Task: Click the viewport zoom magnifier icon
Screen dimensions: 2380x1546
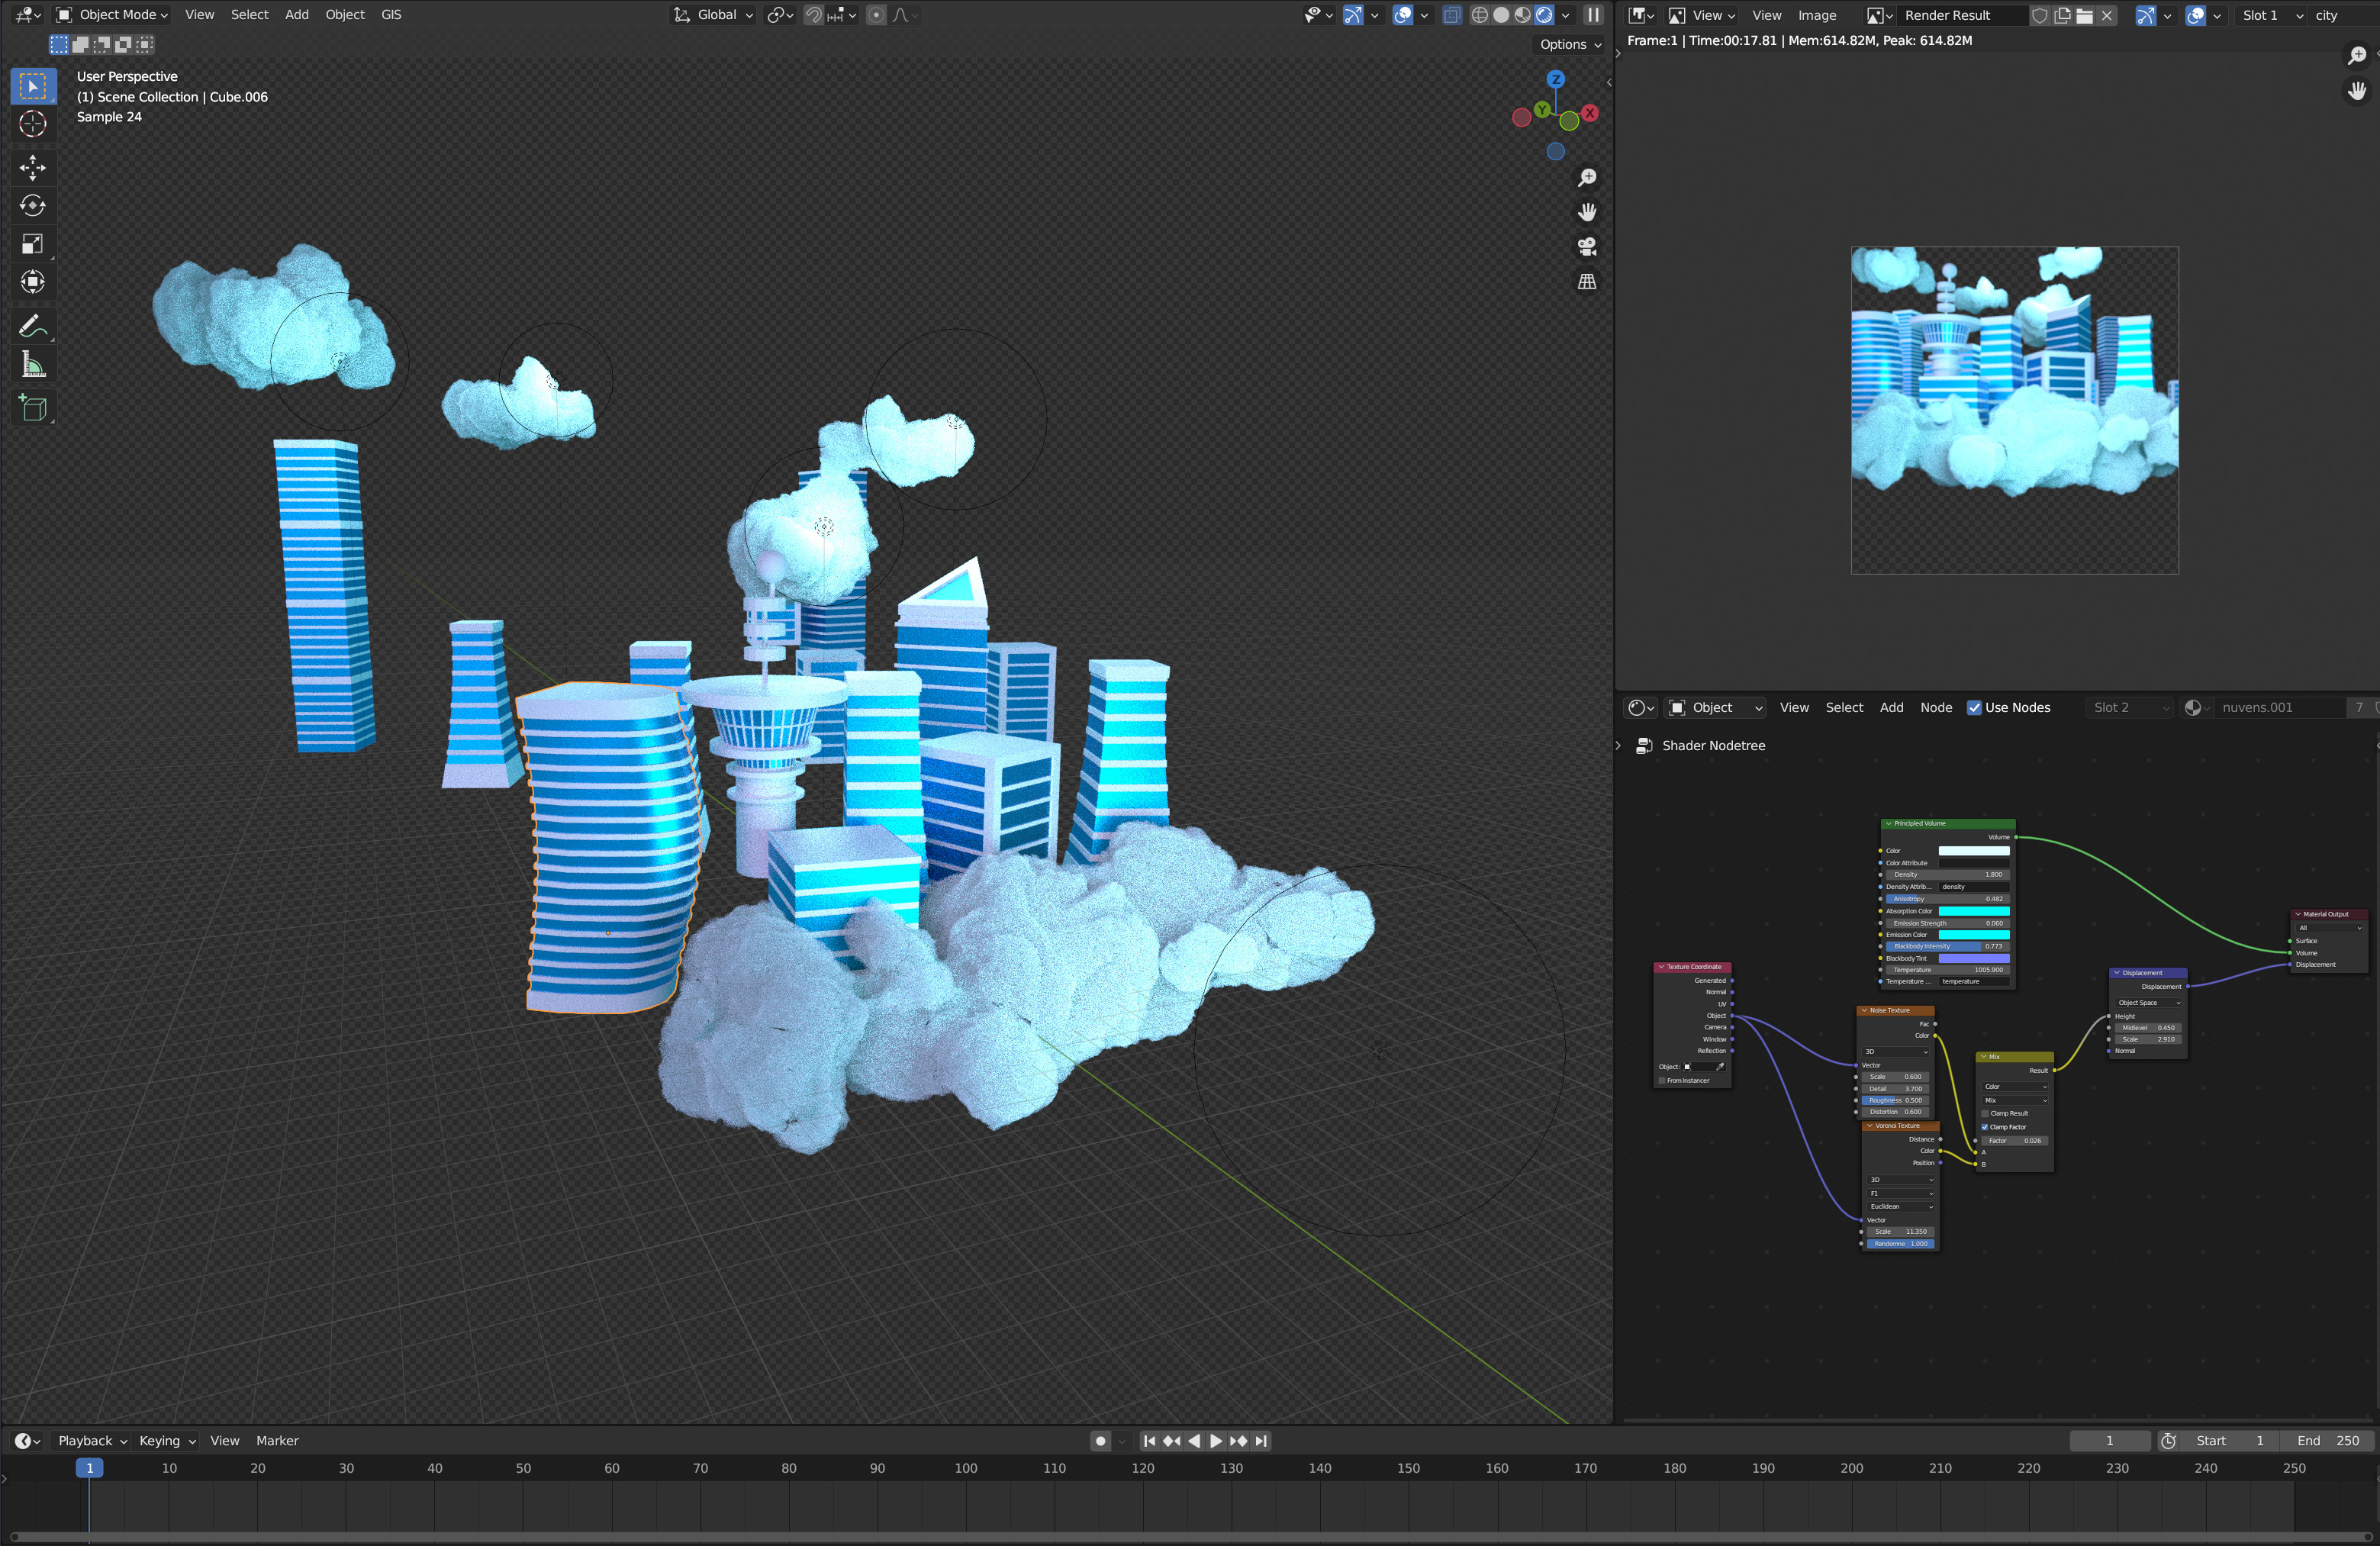Action: tap(1587, 178)
